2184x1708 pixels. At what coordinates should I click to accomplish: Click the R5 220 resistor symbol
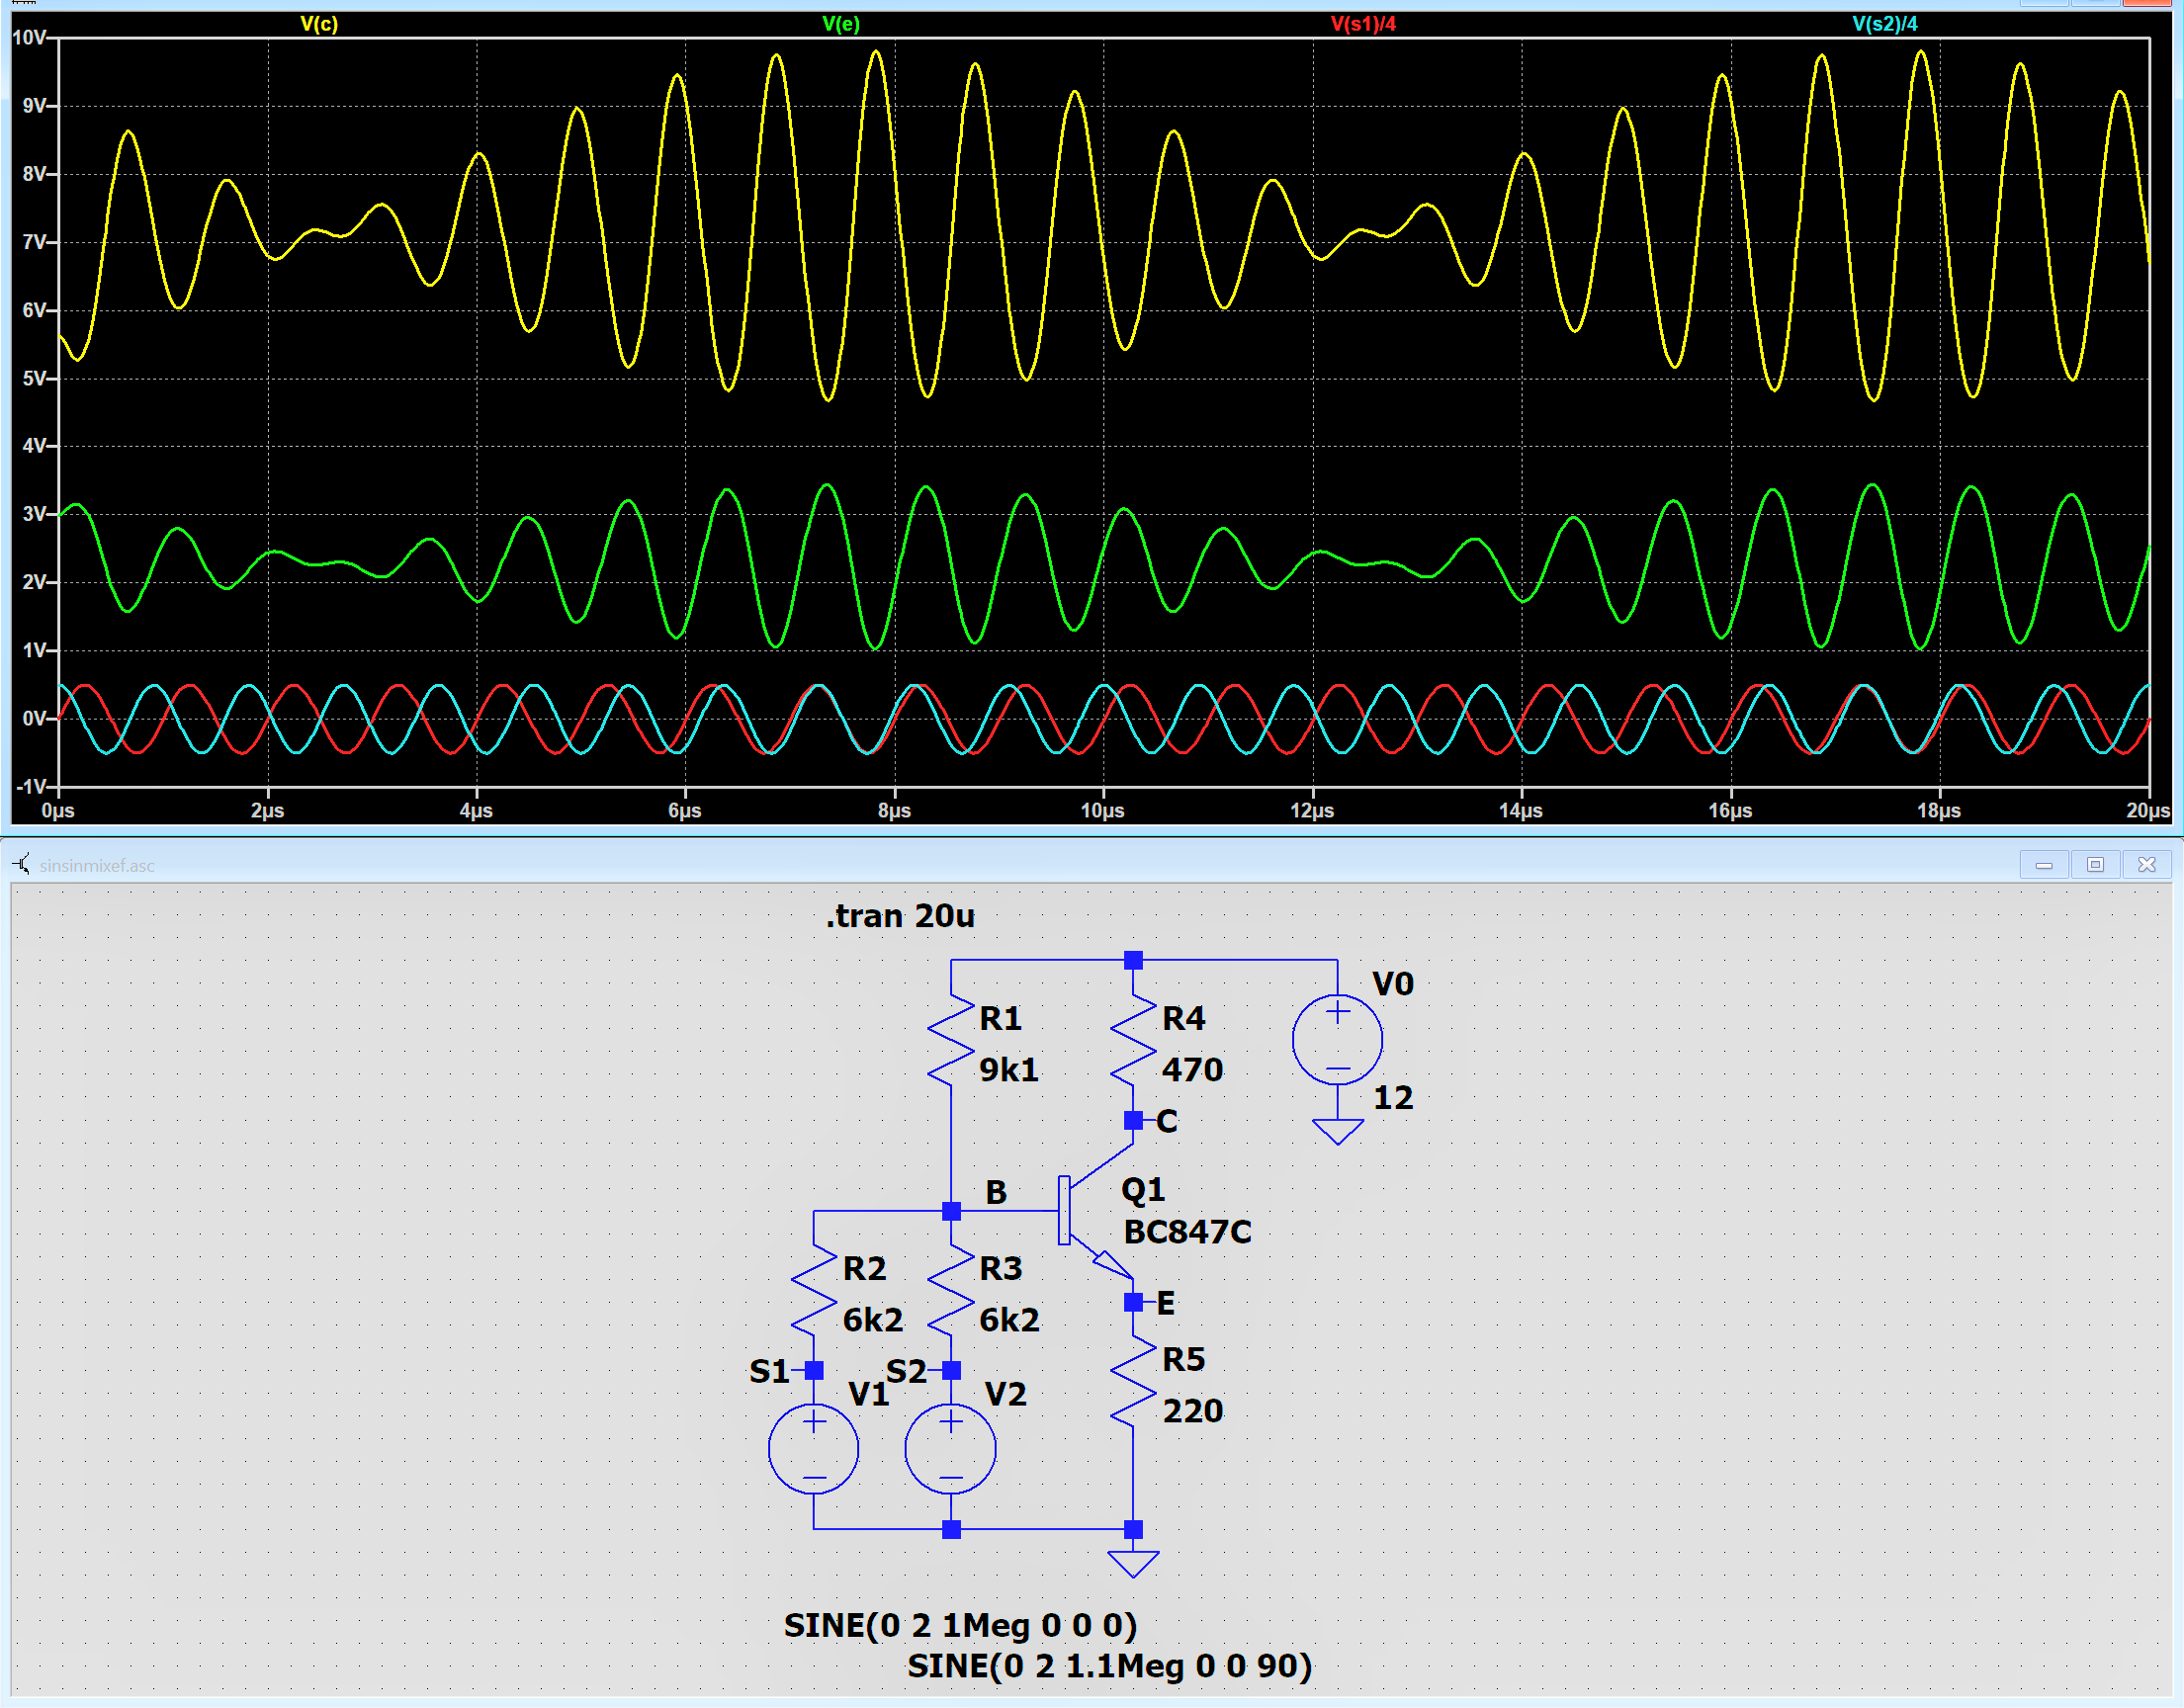[x=1133, y=1384]
